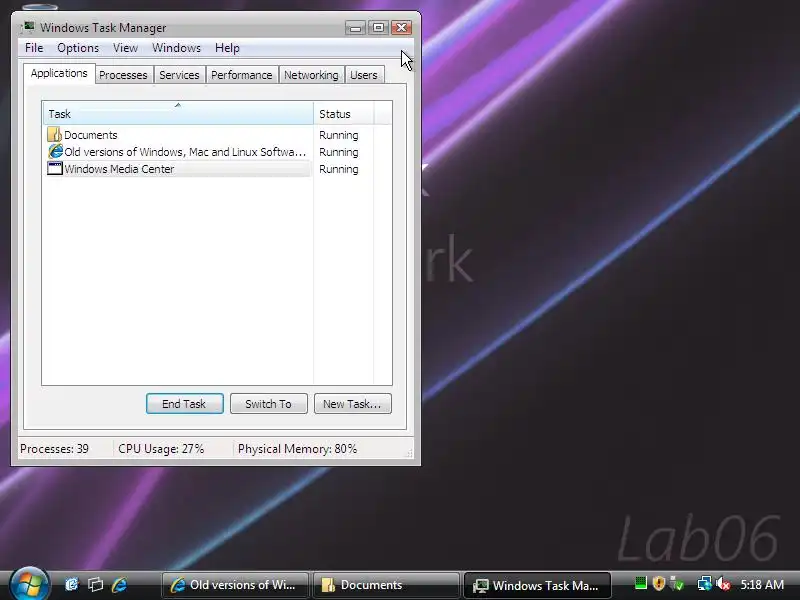Viewport: 800px width, 600px height.
Task: Open the Old versions of Wi... taskbar button
Action: pos(235,585)
